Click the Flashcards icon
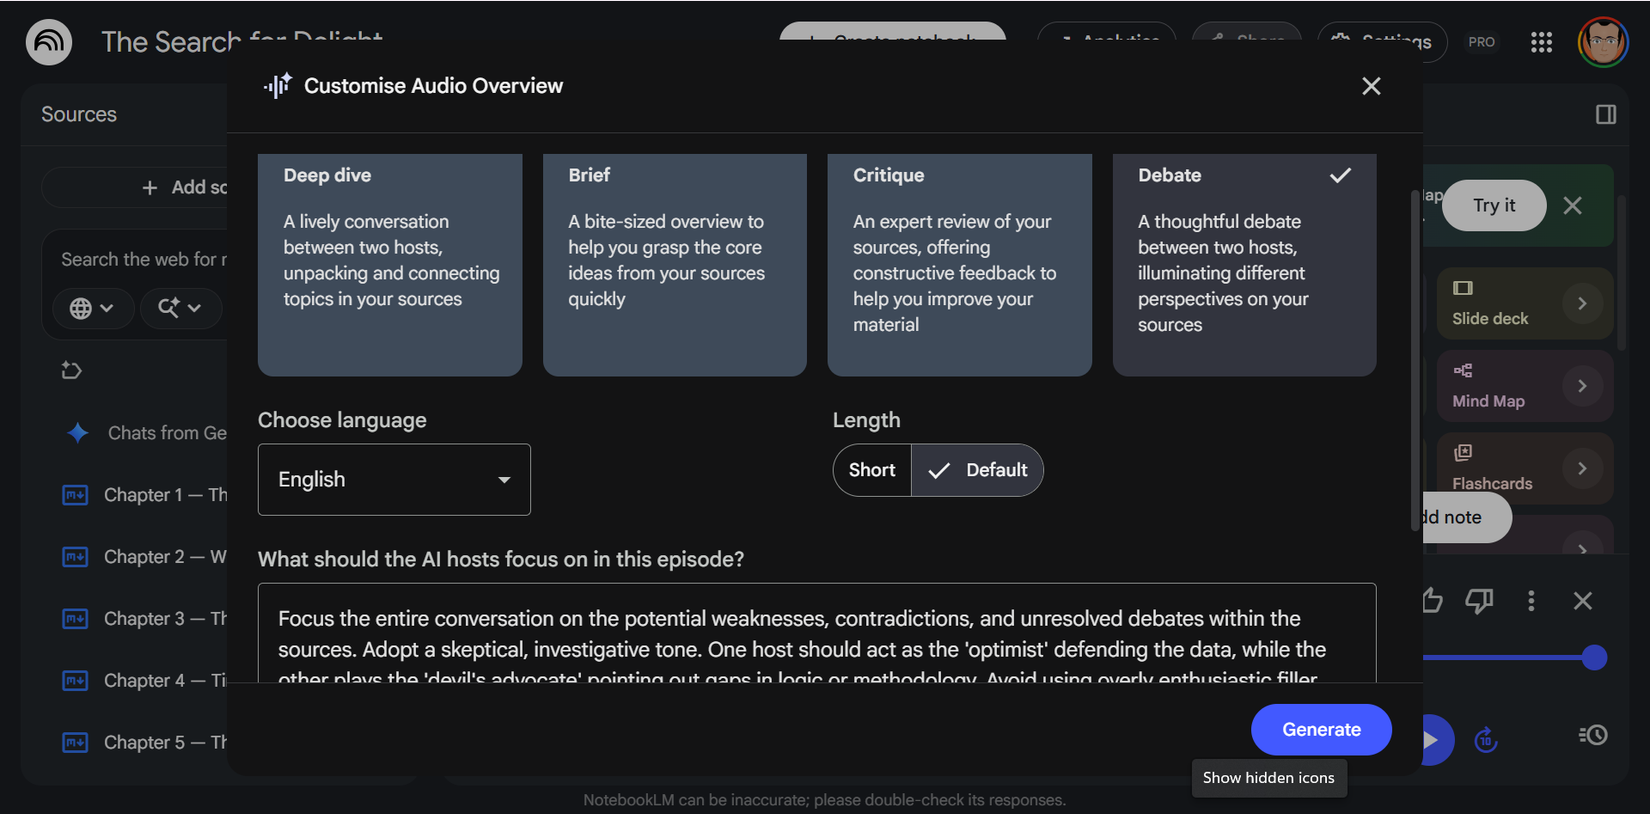This screenshot has height=814, width=1650. click(x=1463, y=453)
